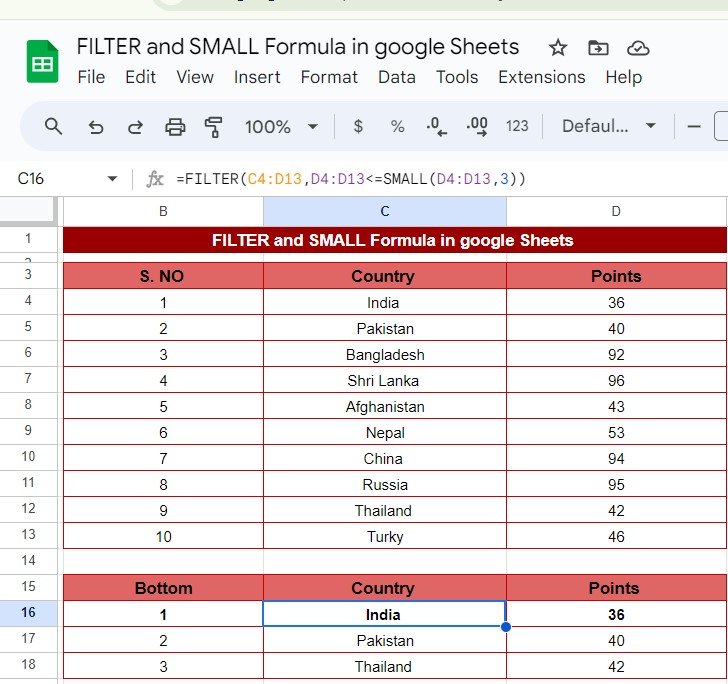Select the 'China' cell
The width and height of the screenshot is (728, 684).
point(384,458)
